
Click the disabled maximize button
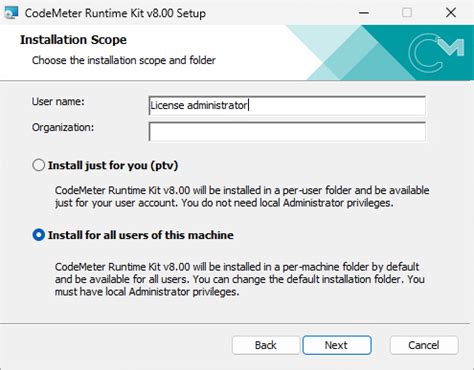[407, 13]
